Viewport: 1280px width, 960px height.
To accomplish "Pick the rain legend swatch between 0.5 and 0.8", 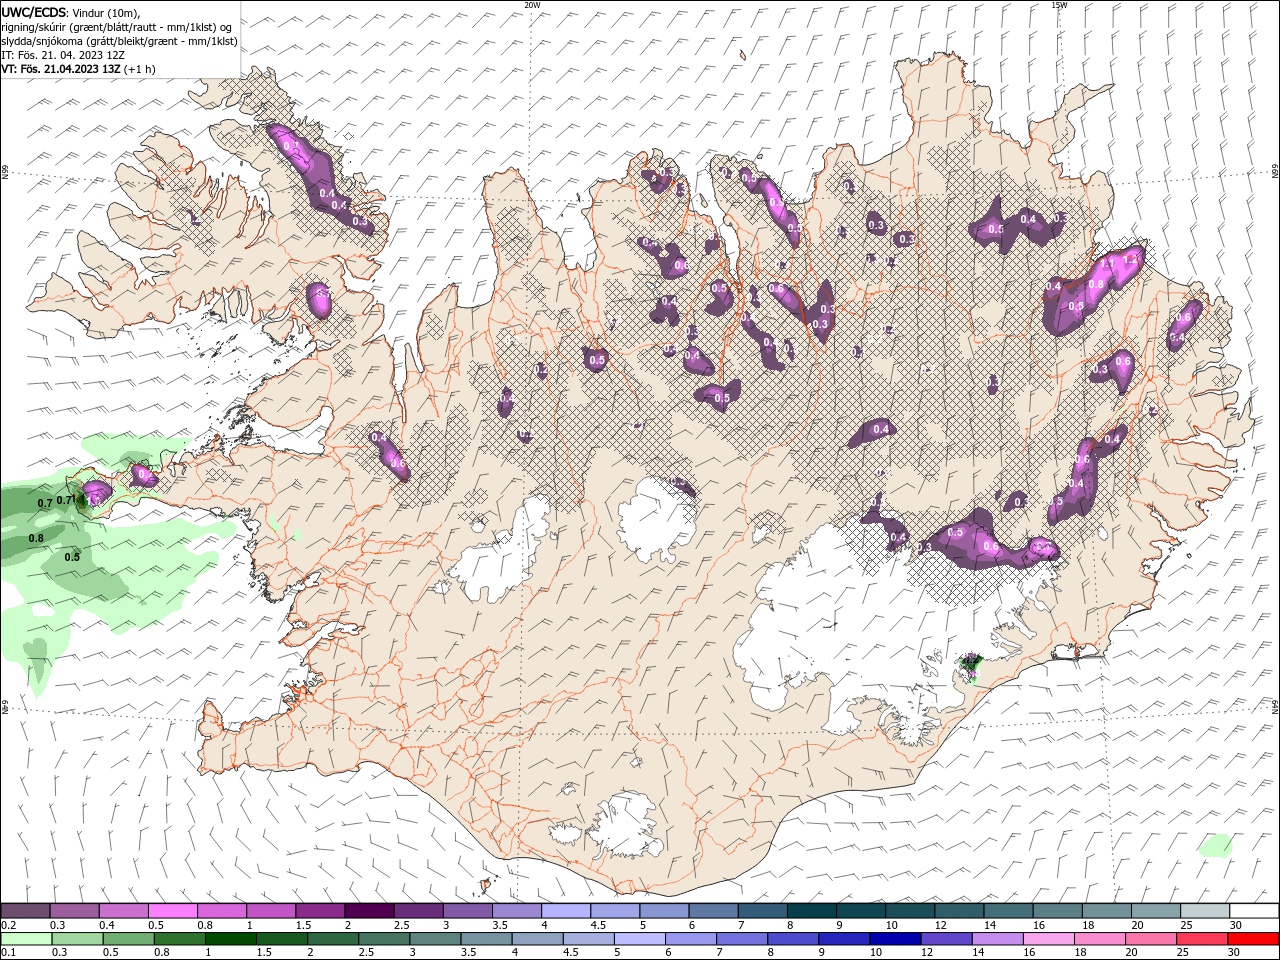I will [128, 939].
